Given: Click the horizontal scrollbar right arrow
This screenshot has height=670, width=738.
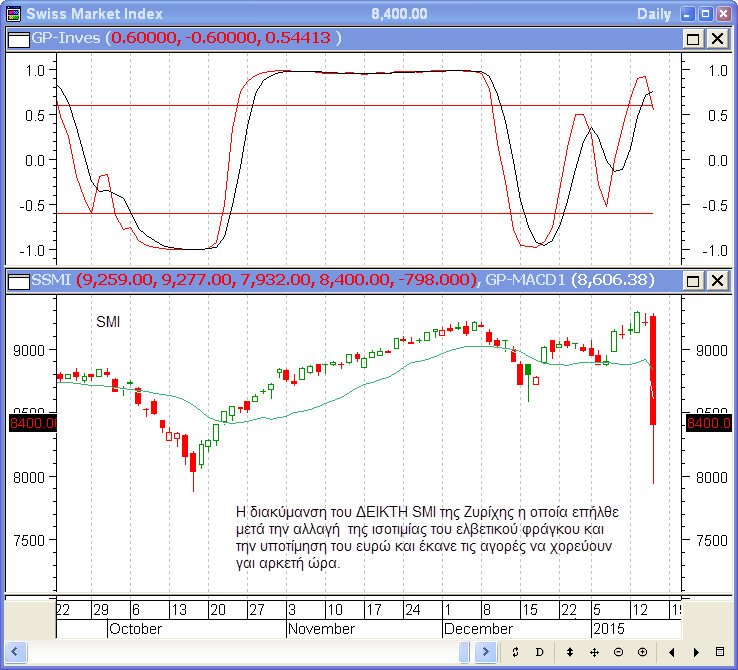Looking at the screenshot, I should tap(485, 652).
